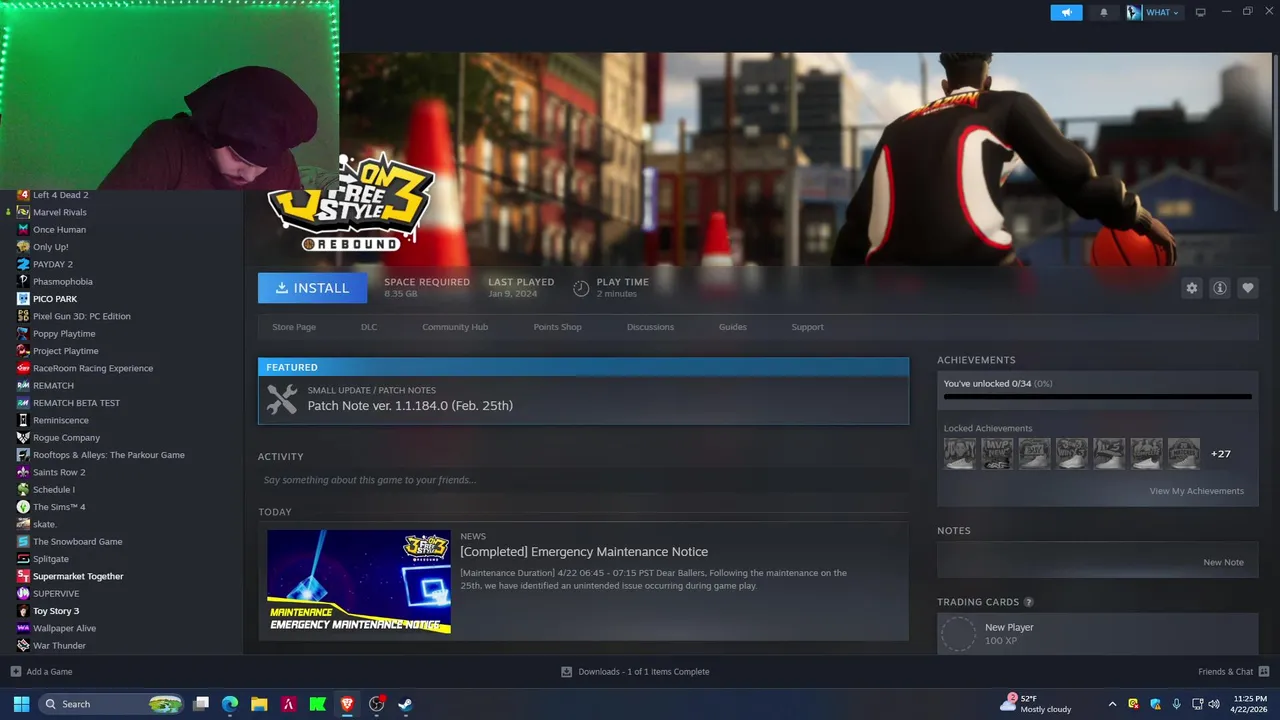The height and width of the screenshot is (720, 1280).
Task: Open the weather widget 52°F
Action: 1036,704
